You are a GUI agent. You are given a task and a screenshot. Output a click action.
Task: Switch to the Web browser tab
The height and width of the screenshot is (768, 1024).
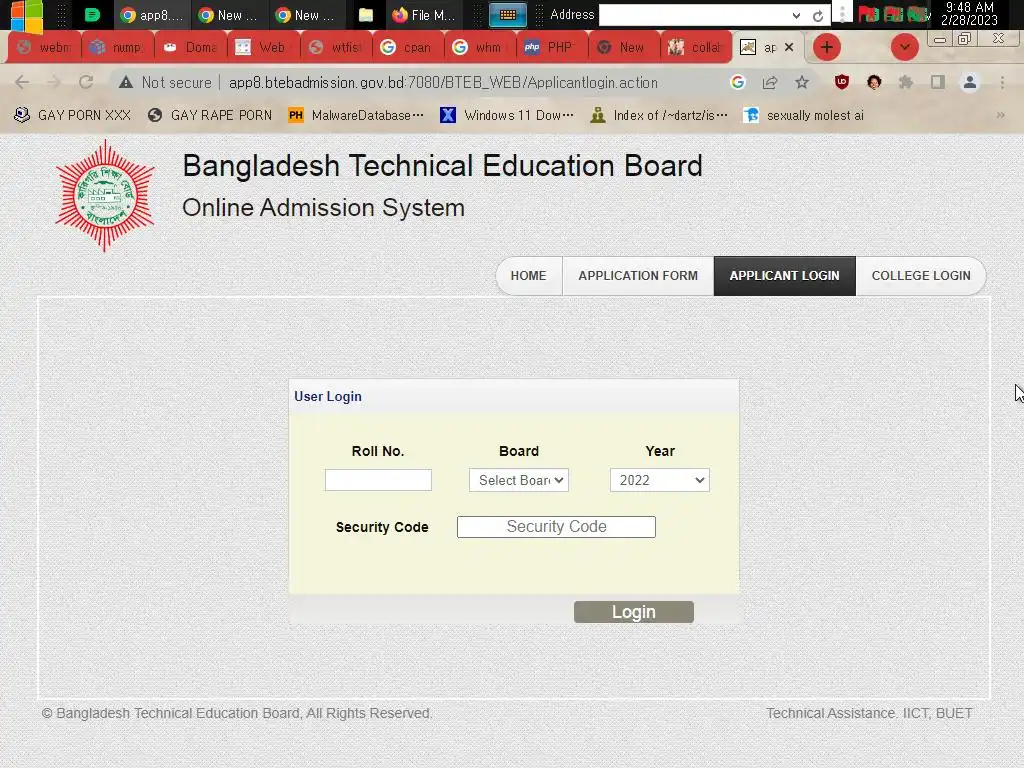(x=262, y=47)
